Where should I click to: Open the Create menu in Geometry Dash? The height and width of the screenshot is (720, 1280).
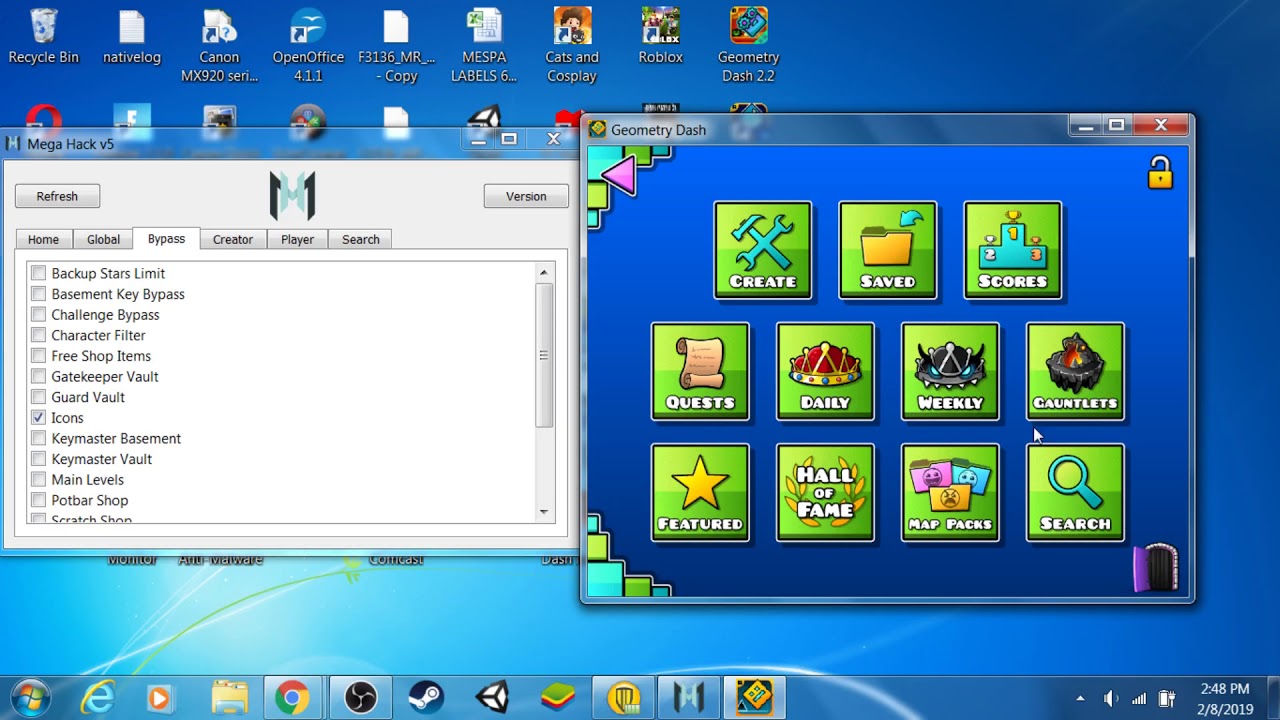click(762, 250)
